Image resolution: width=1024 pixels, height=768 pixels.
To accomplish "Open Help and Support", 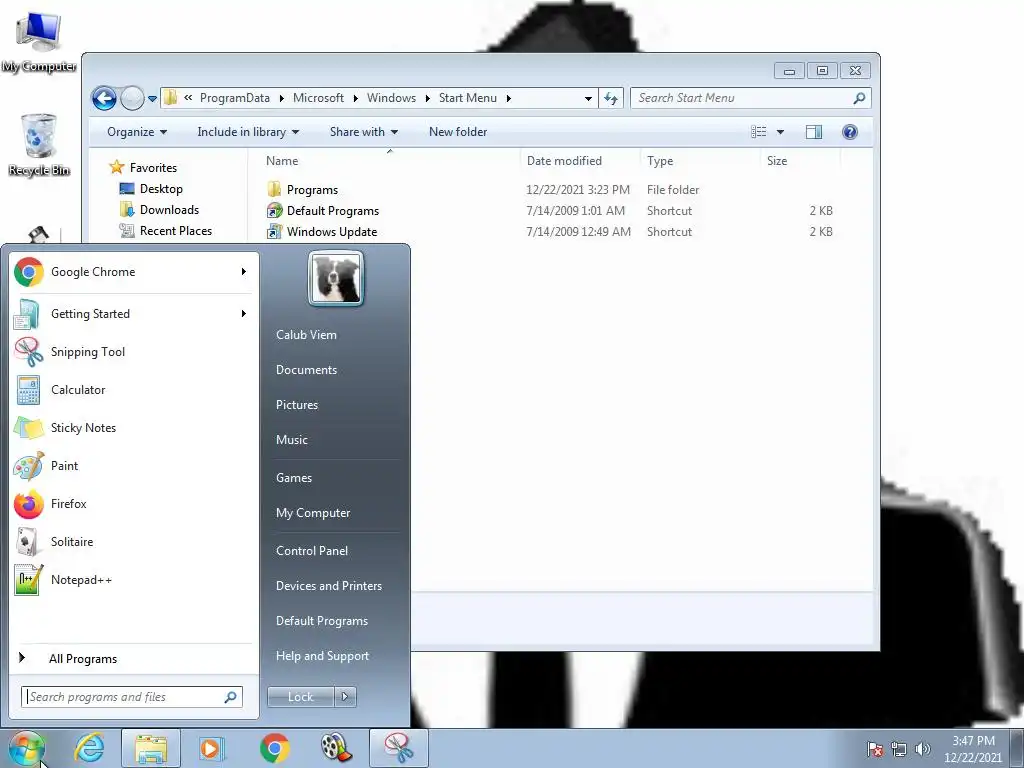I will (x=322, y=656).
